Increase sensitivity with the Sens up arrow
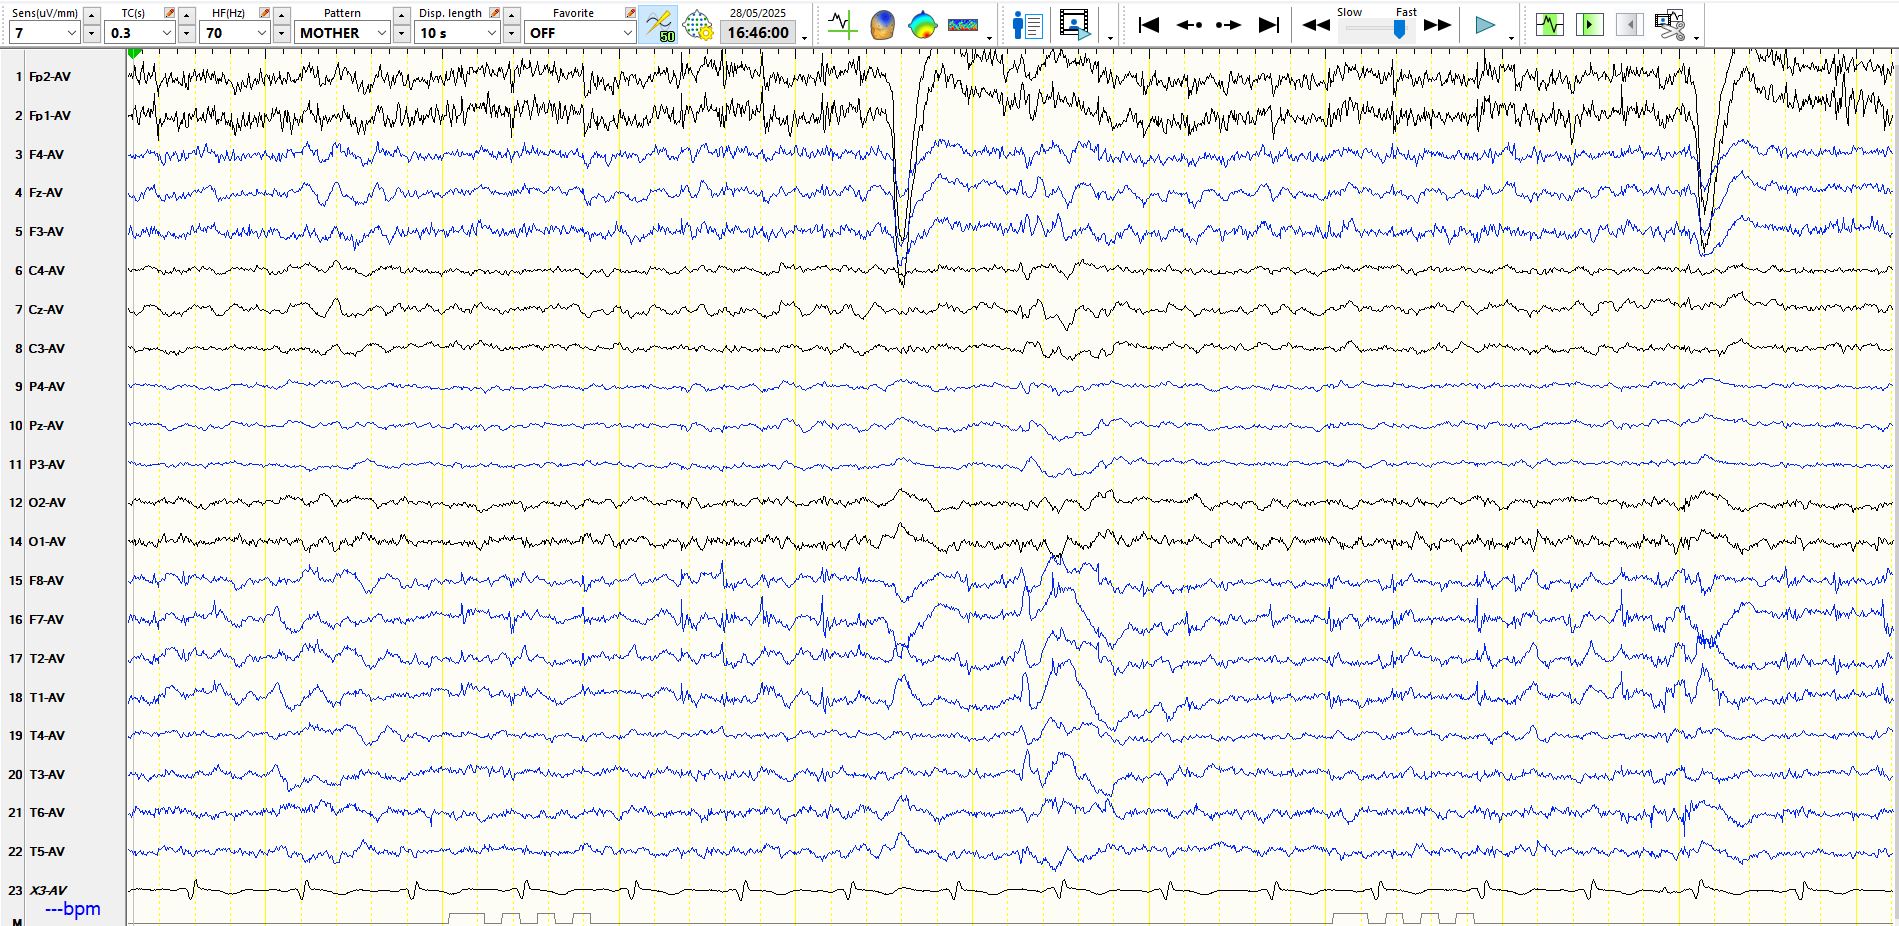 [91, 15]
